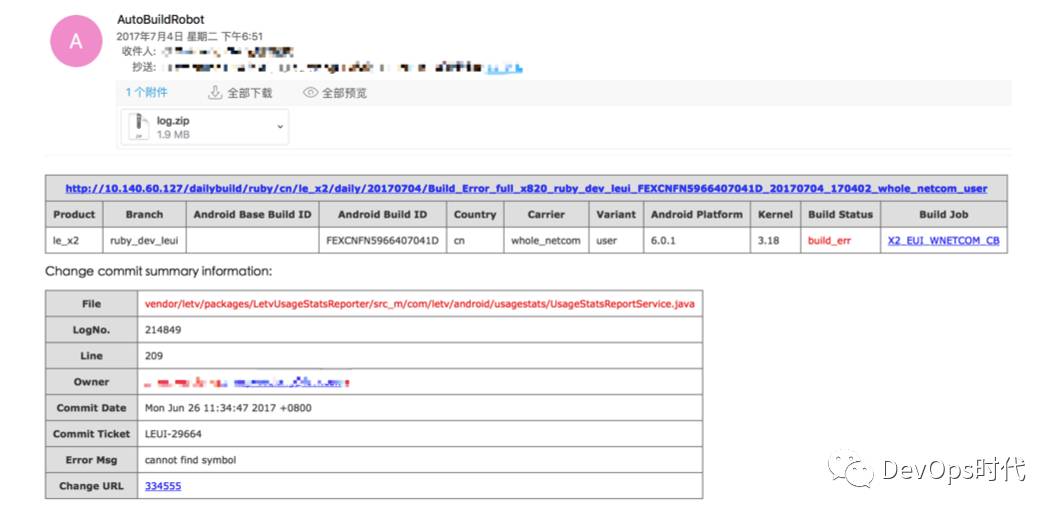Select the ruby_dev_leui branch cell

(x=144, y=241)
